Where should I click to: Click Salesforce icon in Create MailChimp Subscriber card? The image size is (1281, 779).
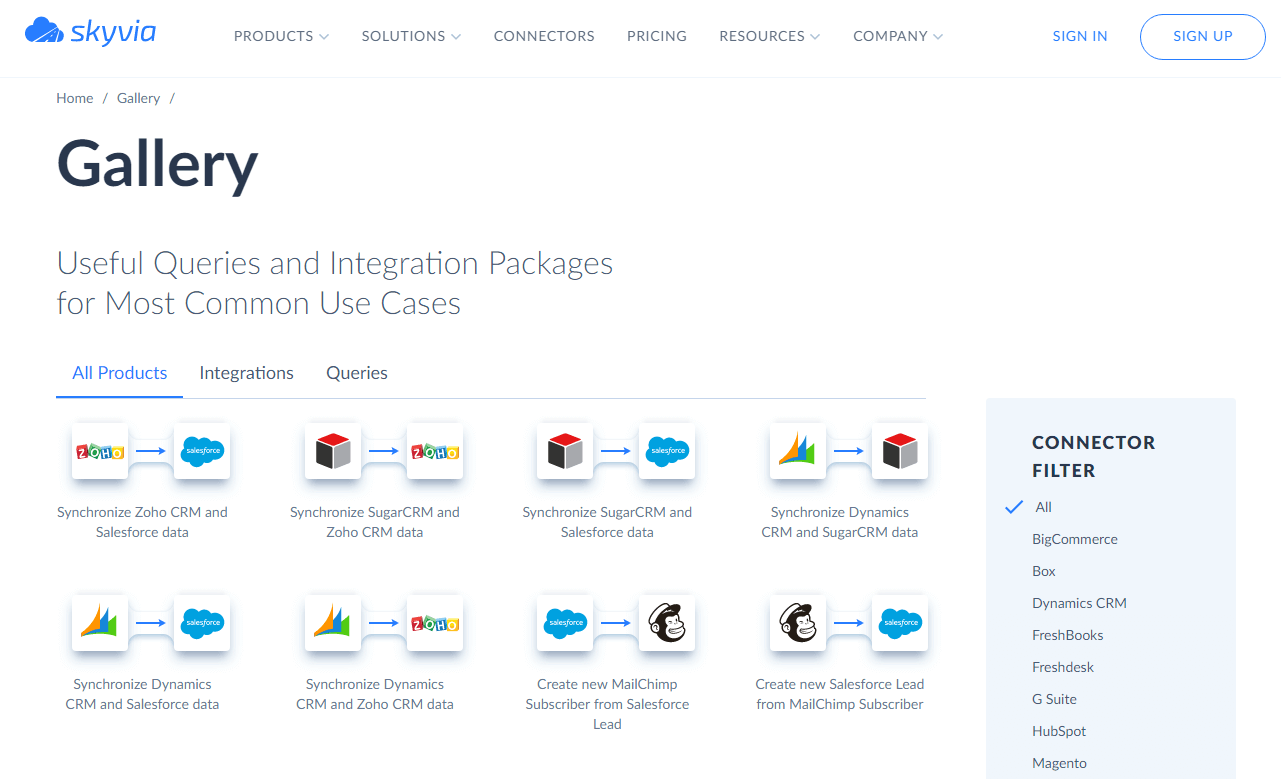565,623
